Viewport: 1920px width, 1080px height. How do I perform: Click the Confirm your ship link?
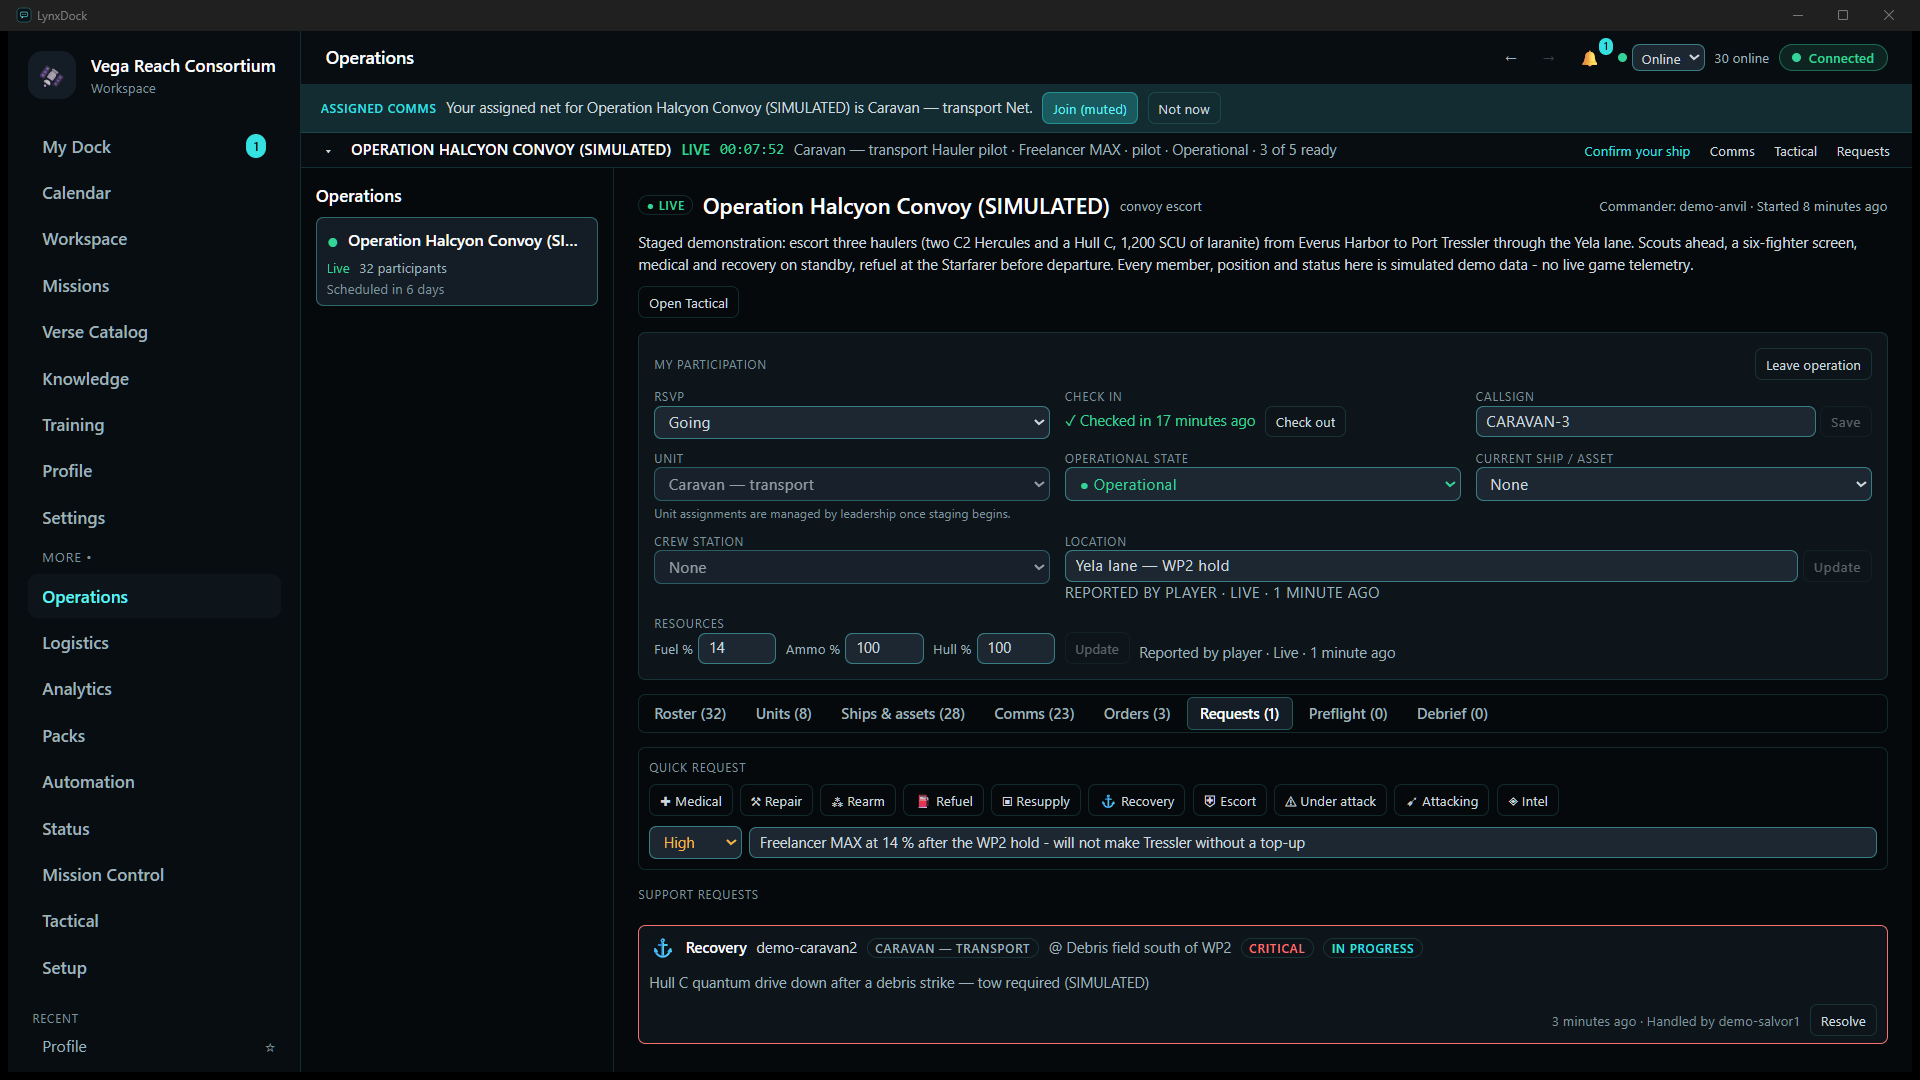pos(1637,152)
